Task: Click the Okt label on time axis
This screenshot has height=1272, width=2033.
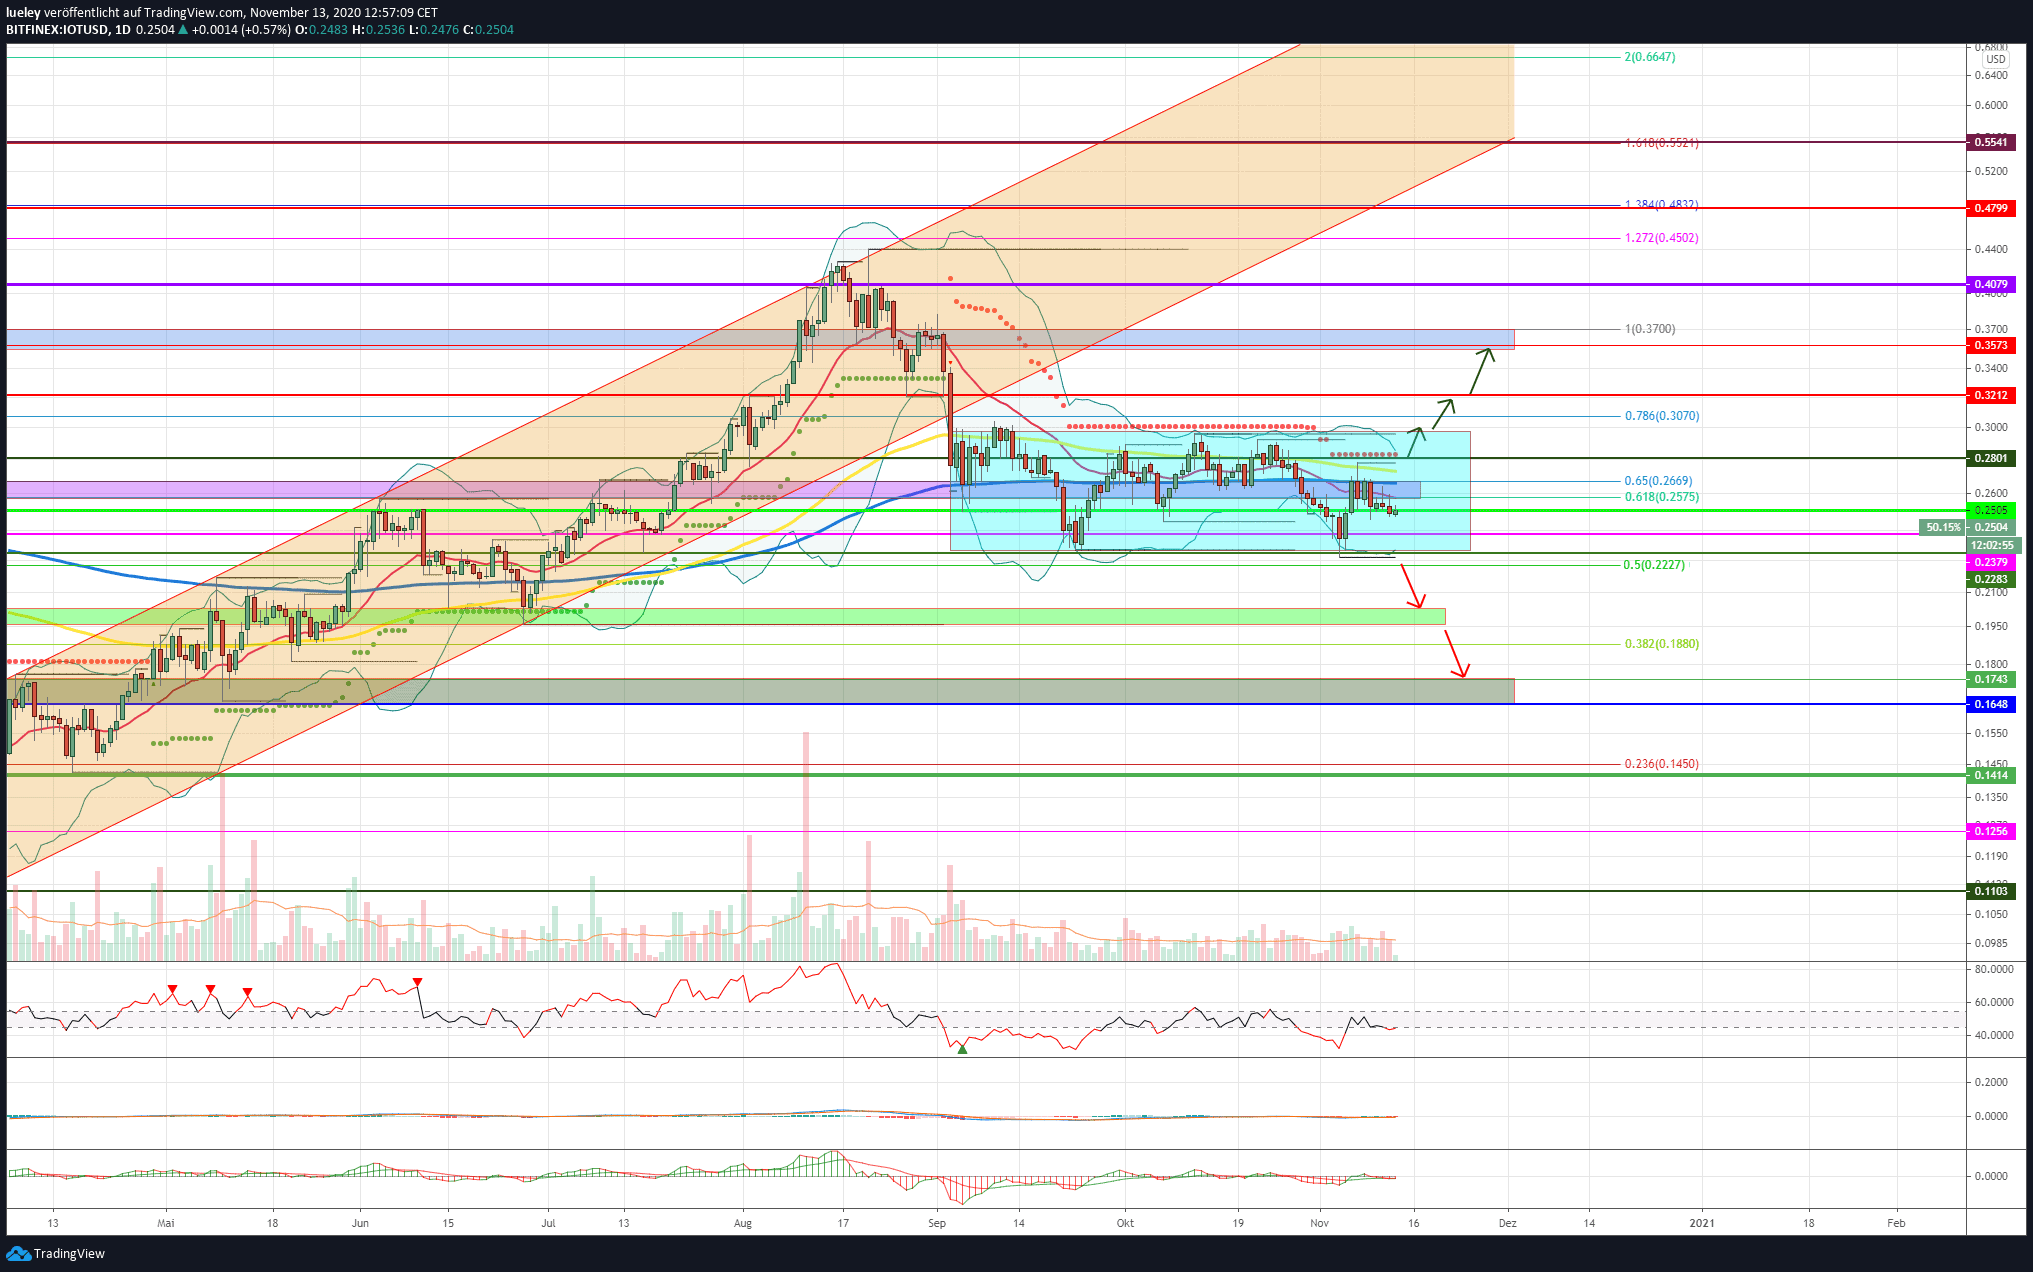Action: coord(1125,1223)
